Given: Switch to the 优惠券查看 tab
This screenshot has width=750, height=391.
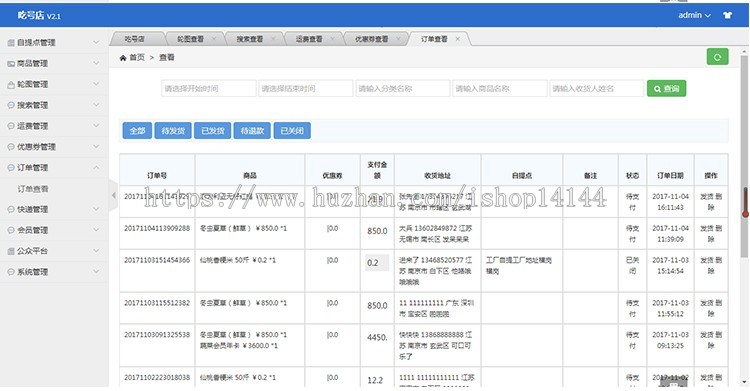Looking at the screenshot, I should (x=372, y=39).
